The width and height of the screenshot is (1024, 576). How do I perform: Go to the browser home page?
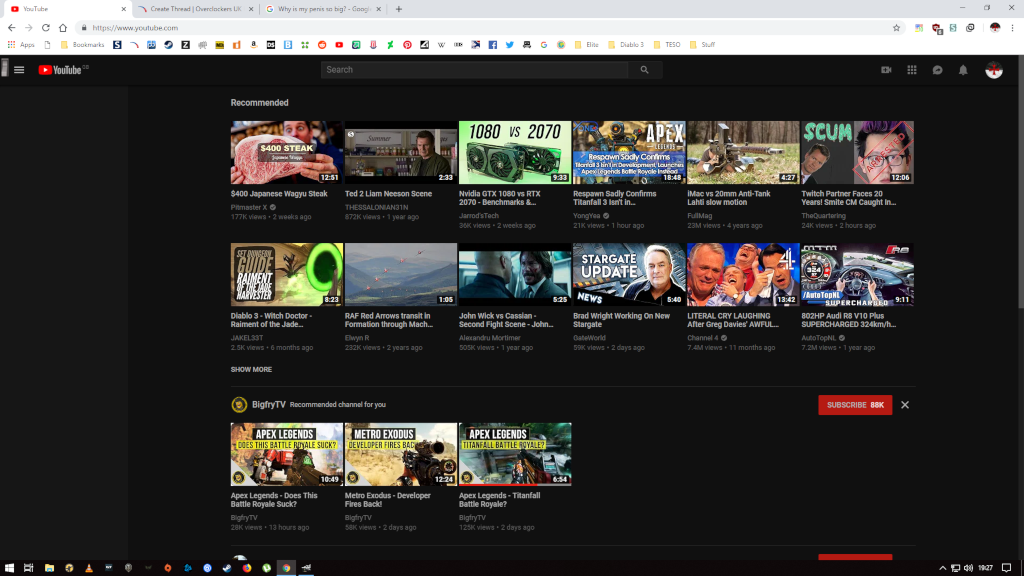pos(63,27)
